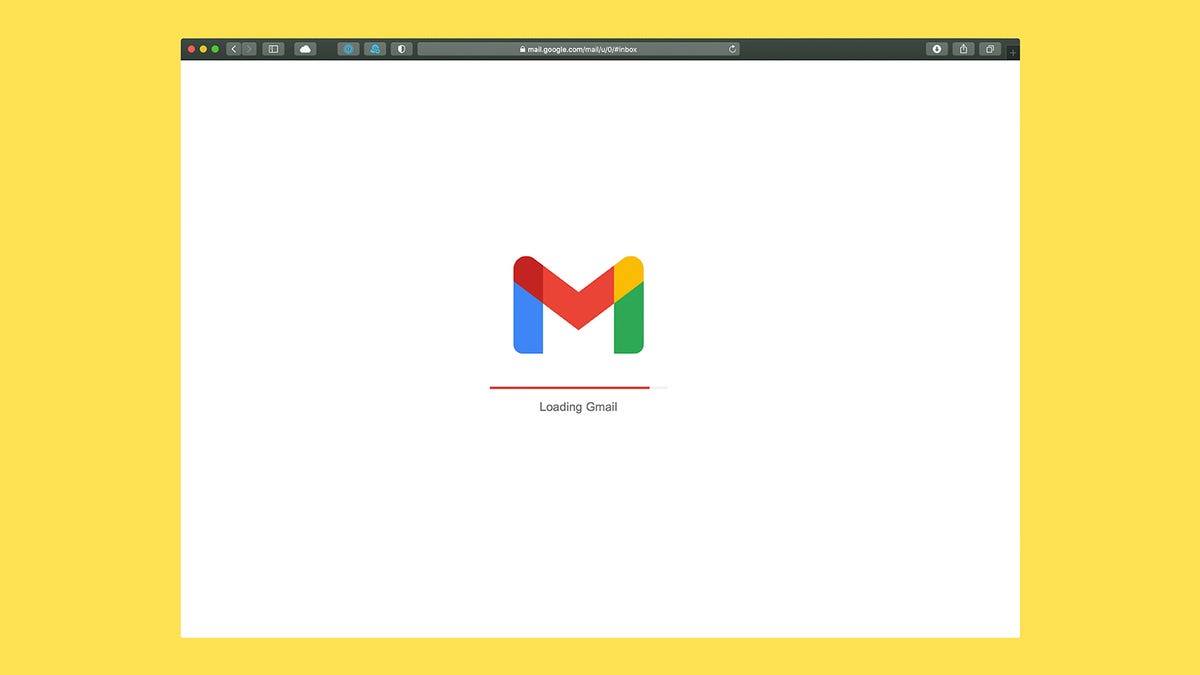Click the Safari back navigation arrow

(x=234, y=49)
